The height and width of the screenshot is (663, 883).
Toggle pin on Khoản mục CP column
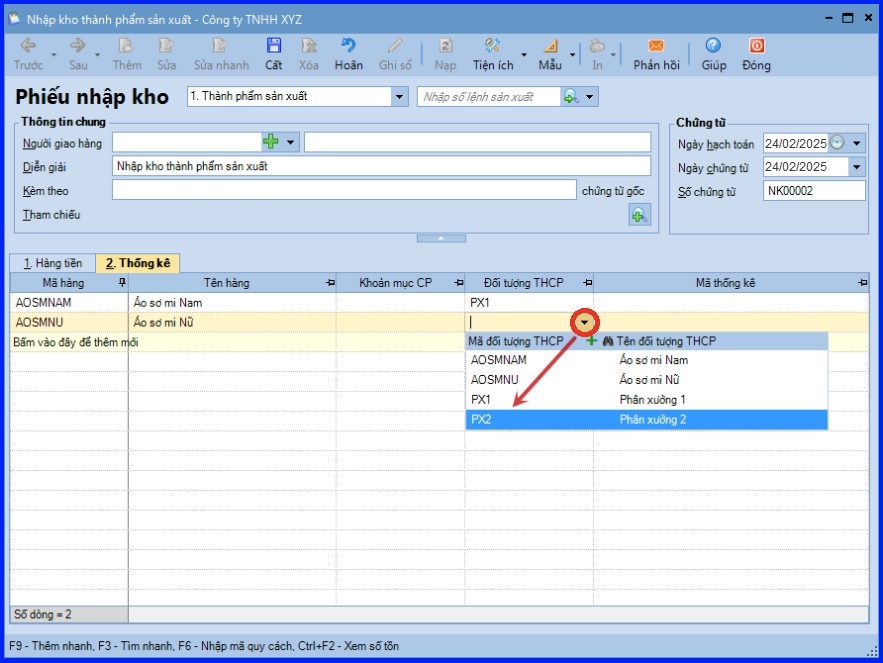click(458, 283)
